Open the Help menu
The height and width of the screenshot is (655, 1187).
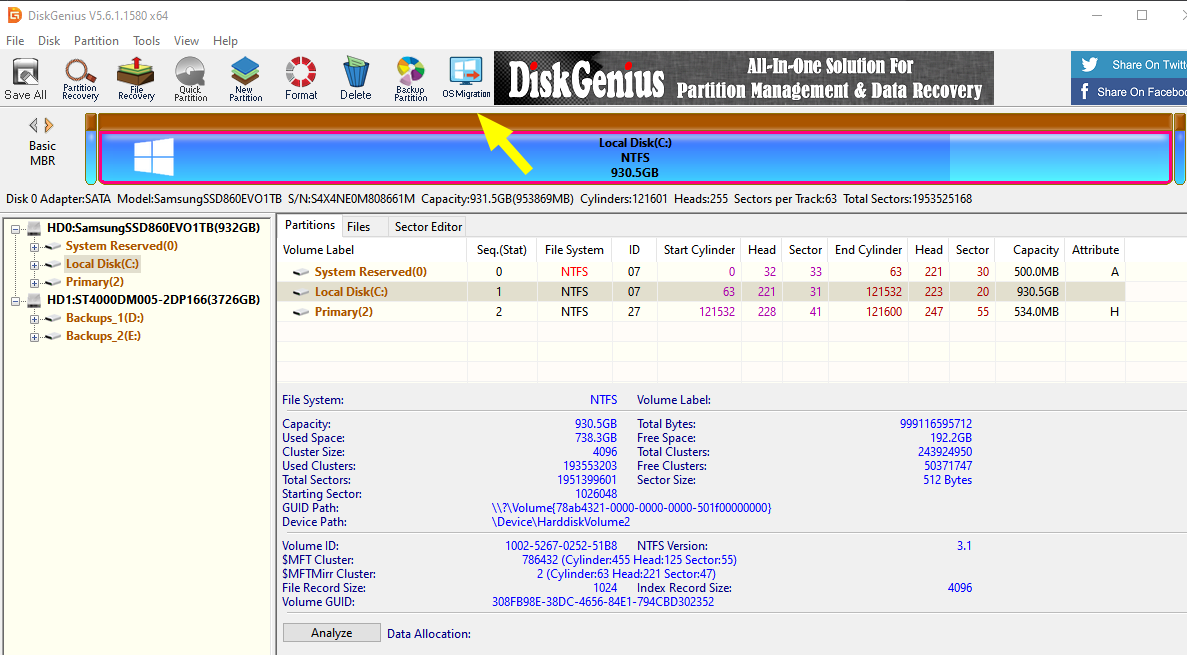(x=225, y=41)
